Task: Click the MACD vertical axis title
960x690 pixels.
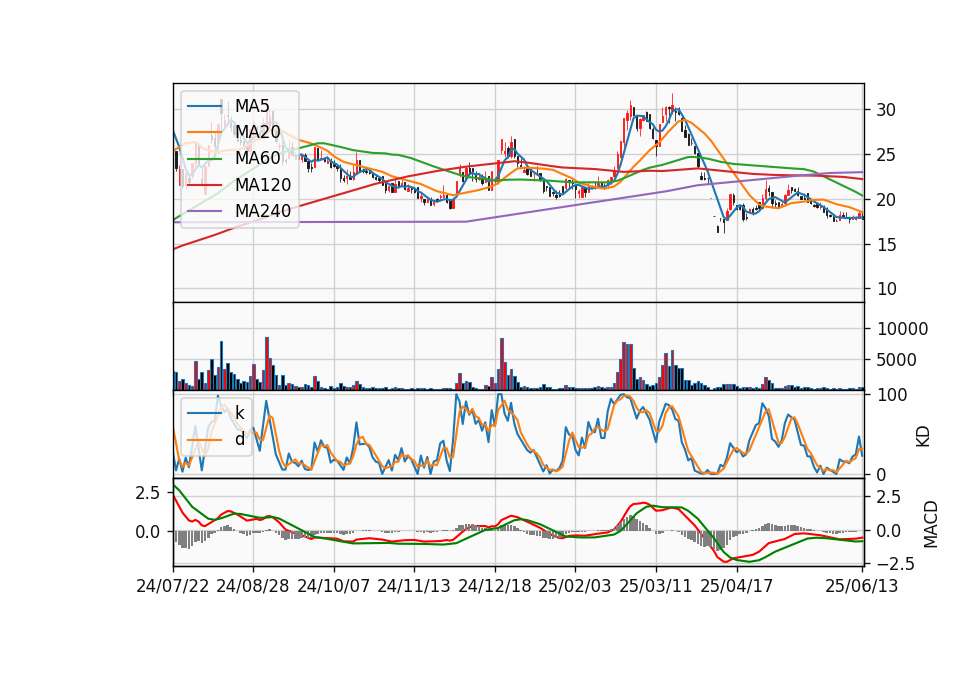Action: point(931,524)
